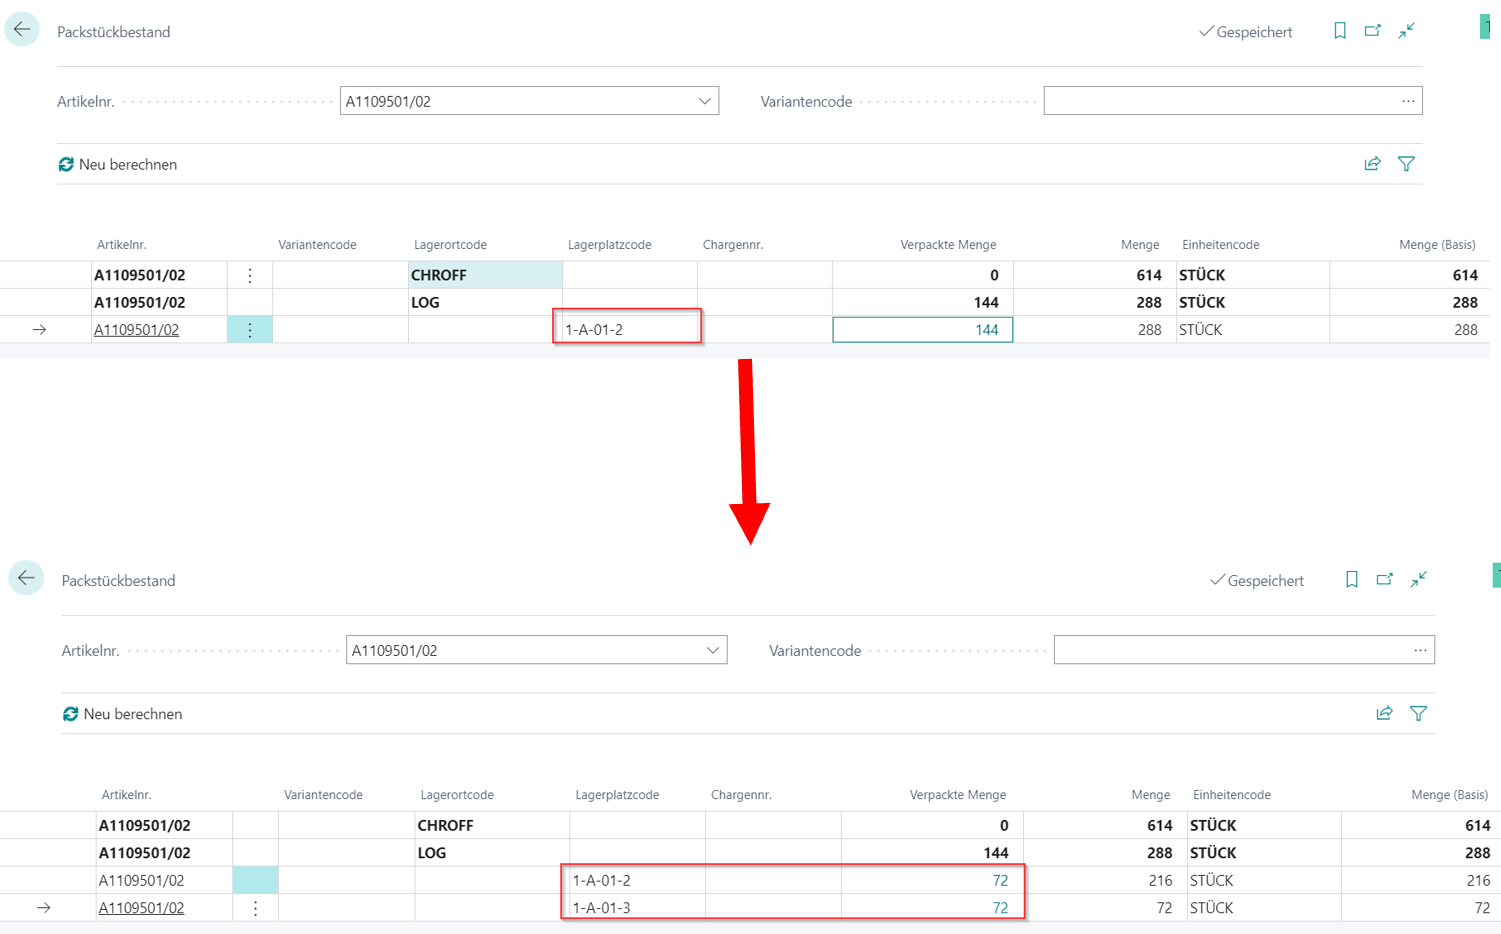Click the collapse arrows icon in the upper page
This screenshot has height=934, width=1501.
click(x=1406, y=31)
